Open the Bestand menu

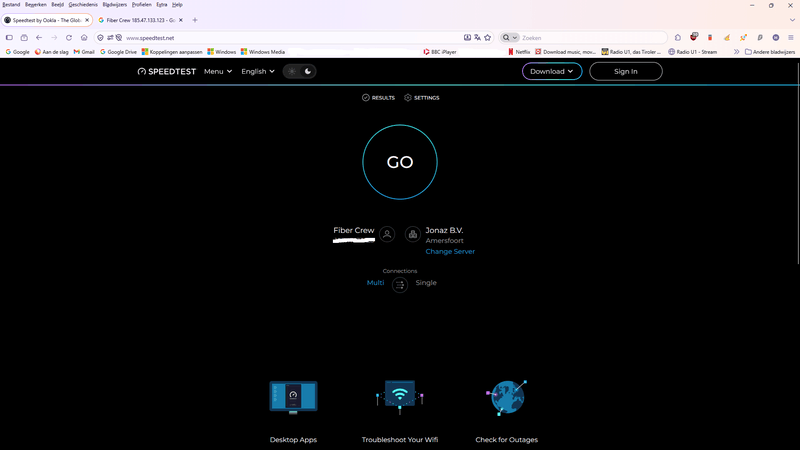coord(11,5)
